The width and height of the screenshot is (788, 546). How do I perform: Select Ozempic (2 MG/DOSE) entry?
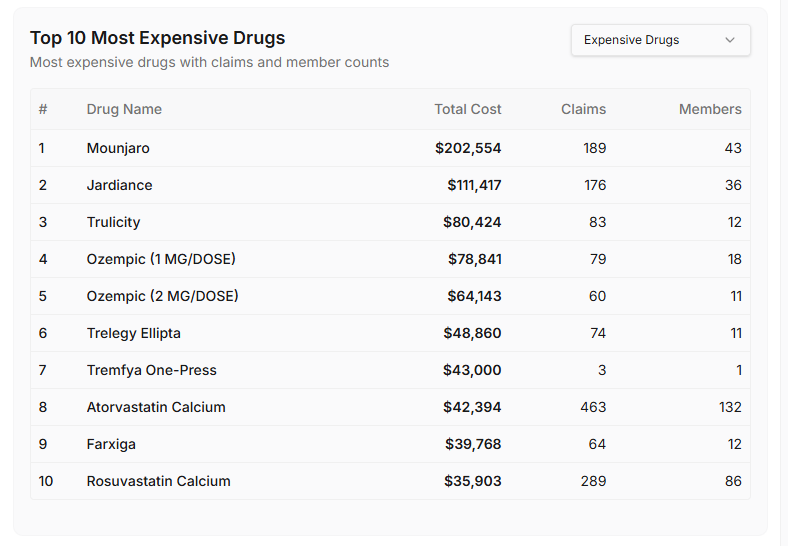[162, 296]
